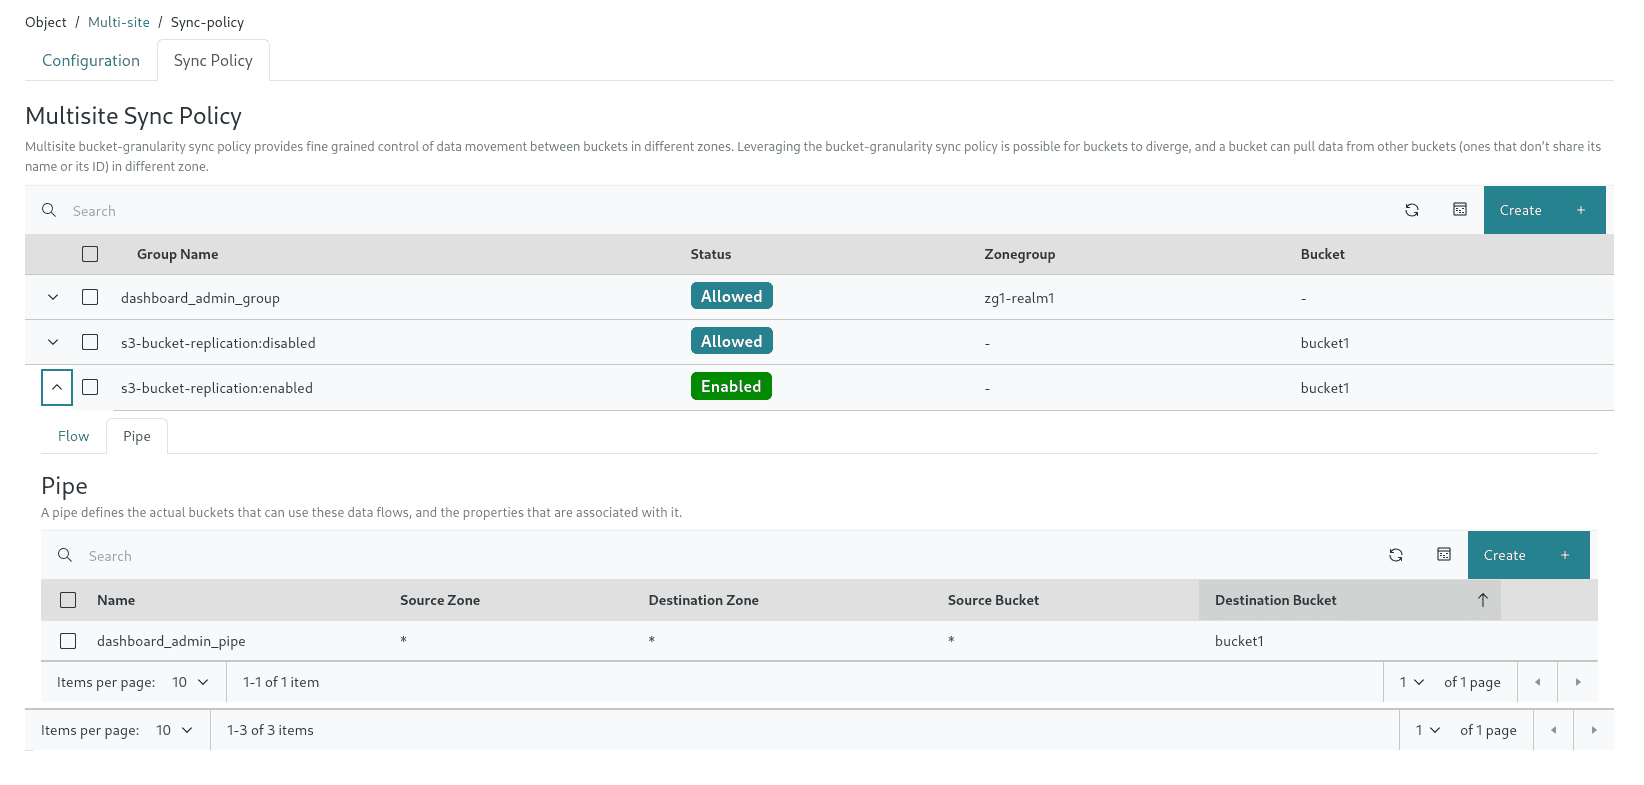Refresh the Pipe table

click(x=1395, y=555)
